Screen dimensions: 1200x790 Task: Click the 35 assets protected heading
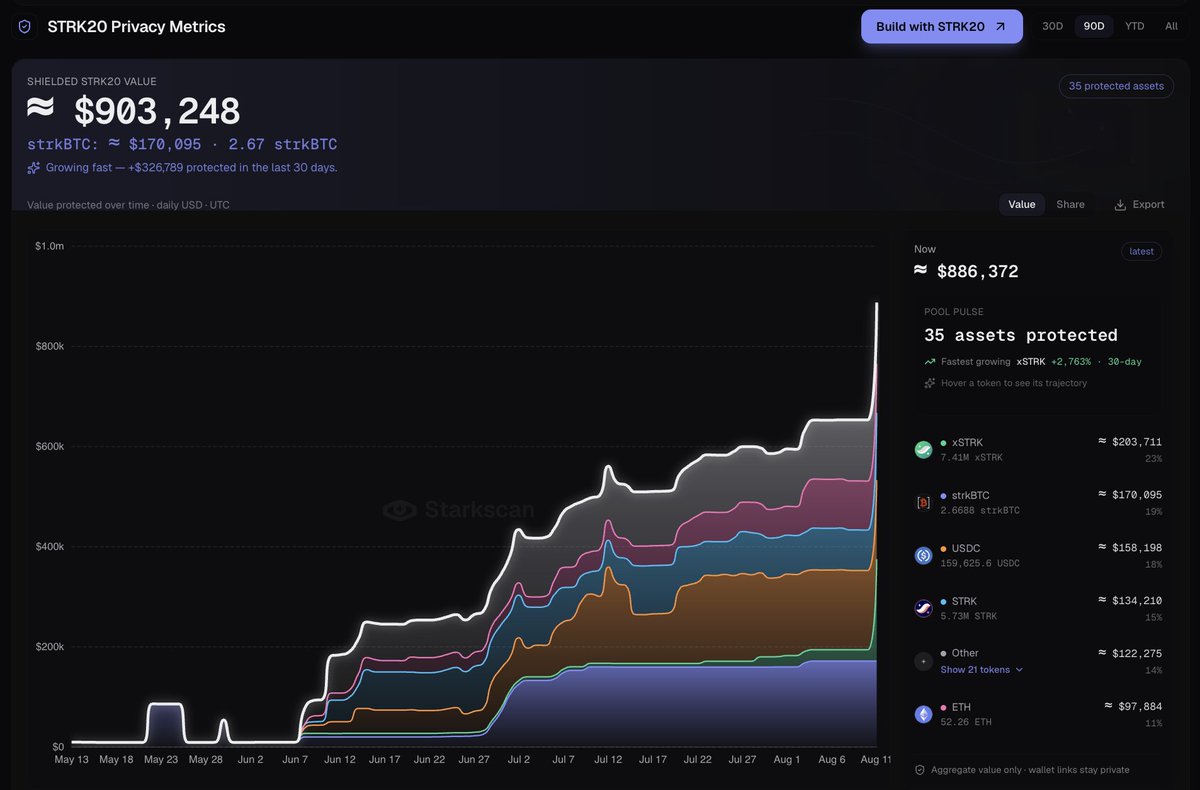coord(1021,335)
